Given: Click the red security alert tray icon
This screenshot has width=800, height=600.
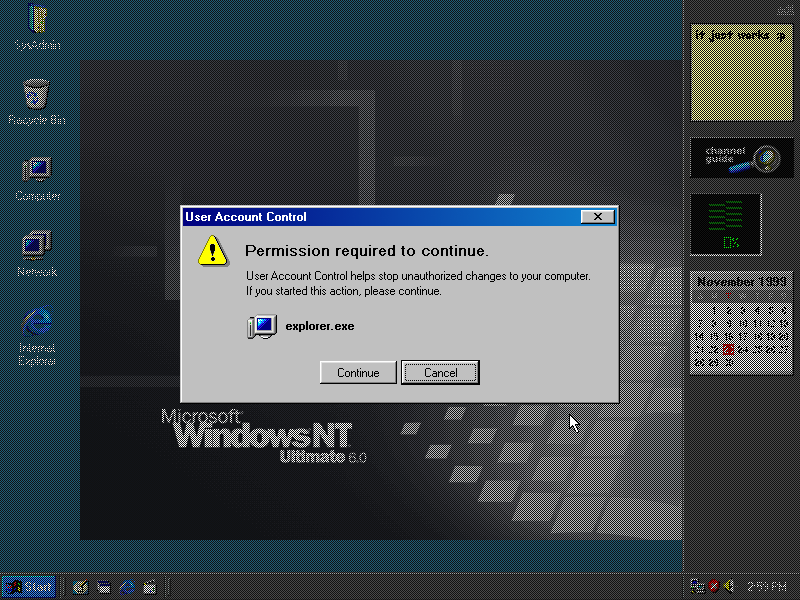Looking at the screenshot, I should [714, 586].
